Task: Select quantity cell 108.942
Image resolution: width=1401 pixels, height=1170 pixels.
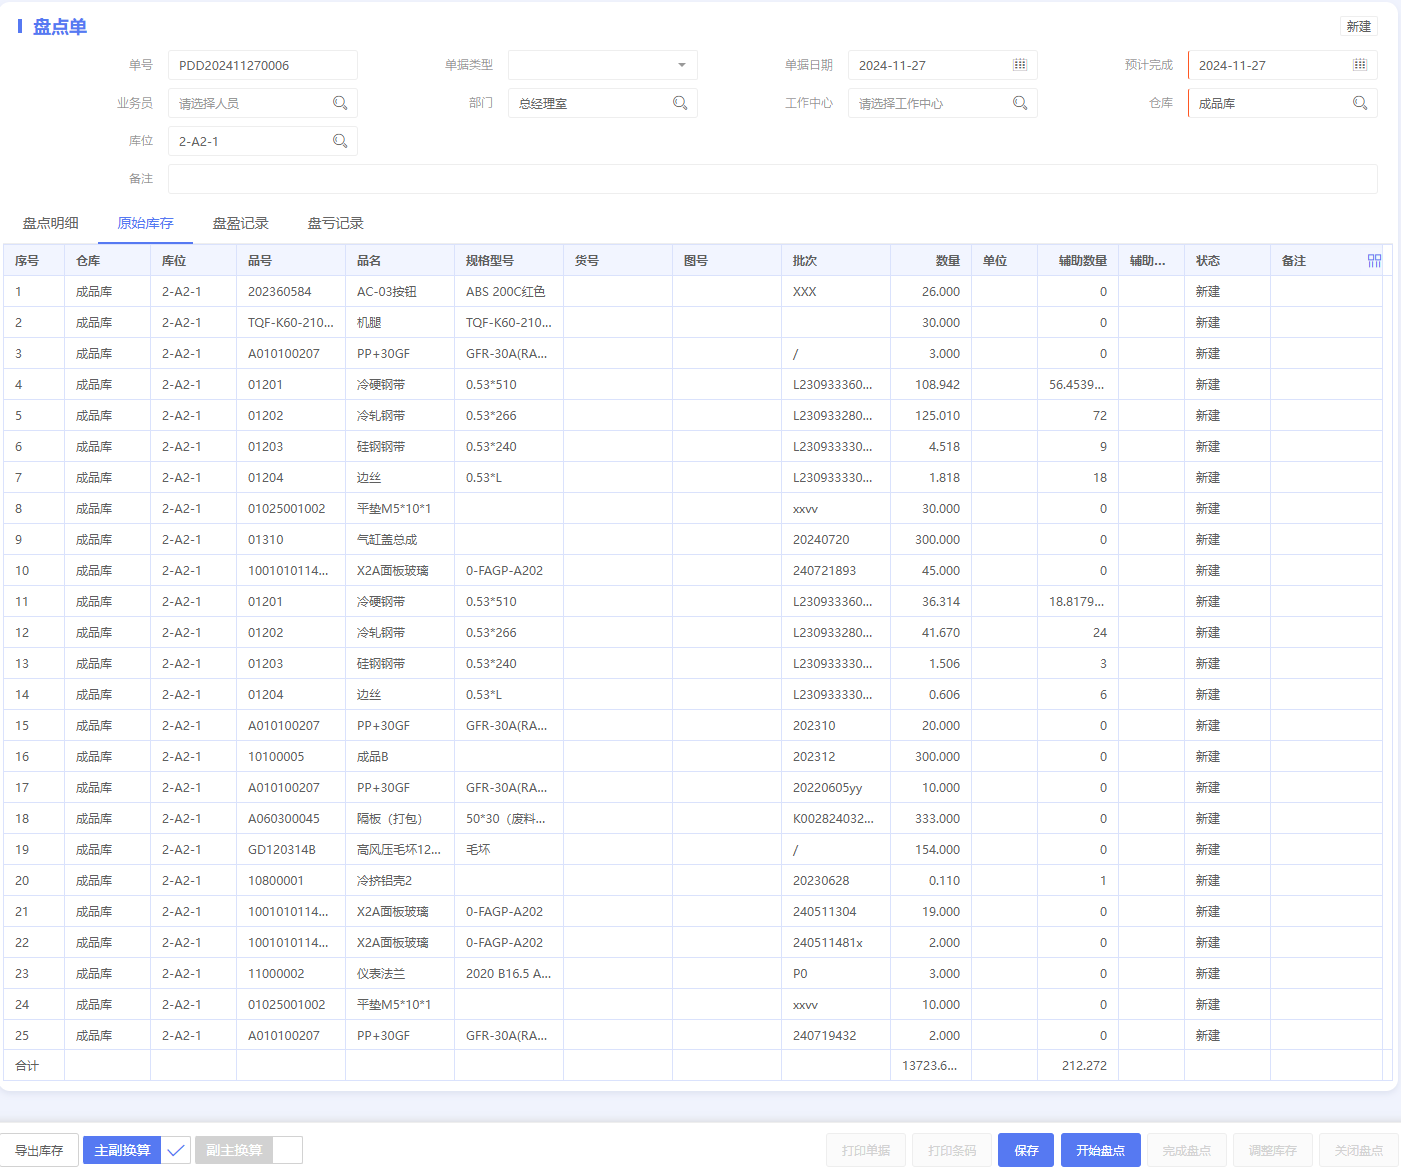Action: point(931,385)
